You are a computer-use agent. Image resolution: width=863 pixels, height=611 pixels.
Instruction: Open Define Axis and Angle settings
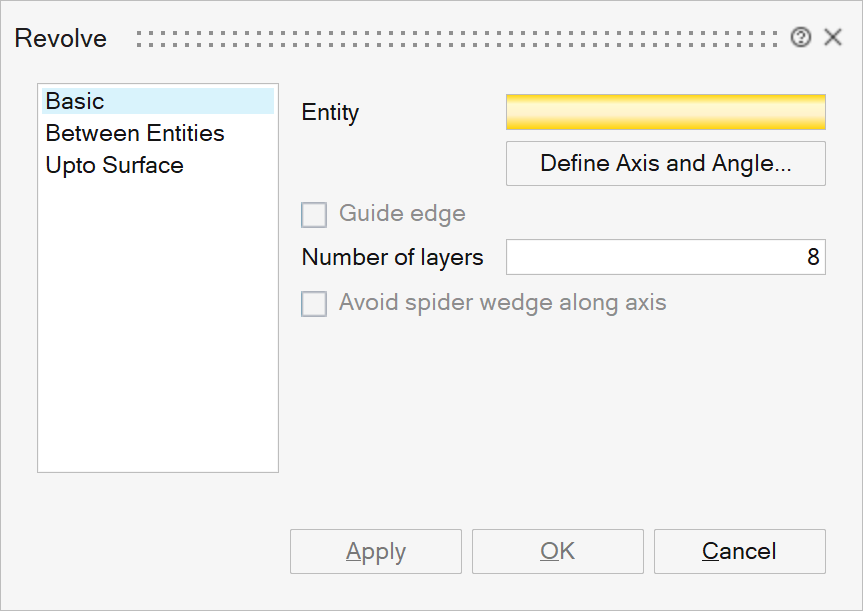pos(665,163)
